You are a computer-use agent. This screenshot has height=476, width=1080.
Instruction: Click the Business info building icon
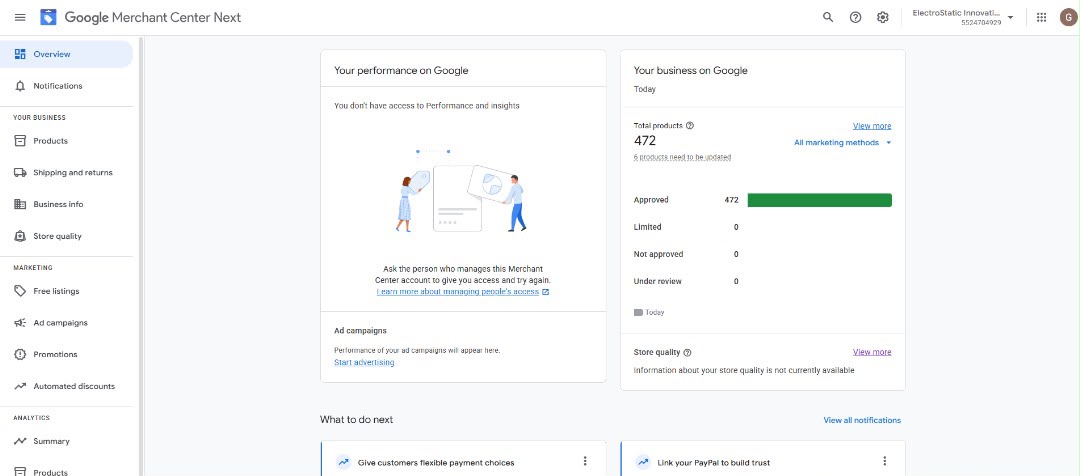pos(20,205)
